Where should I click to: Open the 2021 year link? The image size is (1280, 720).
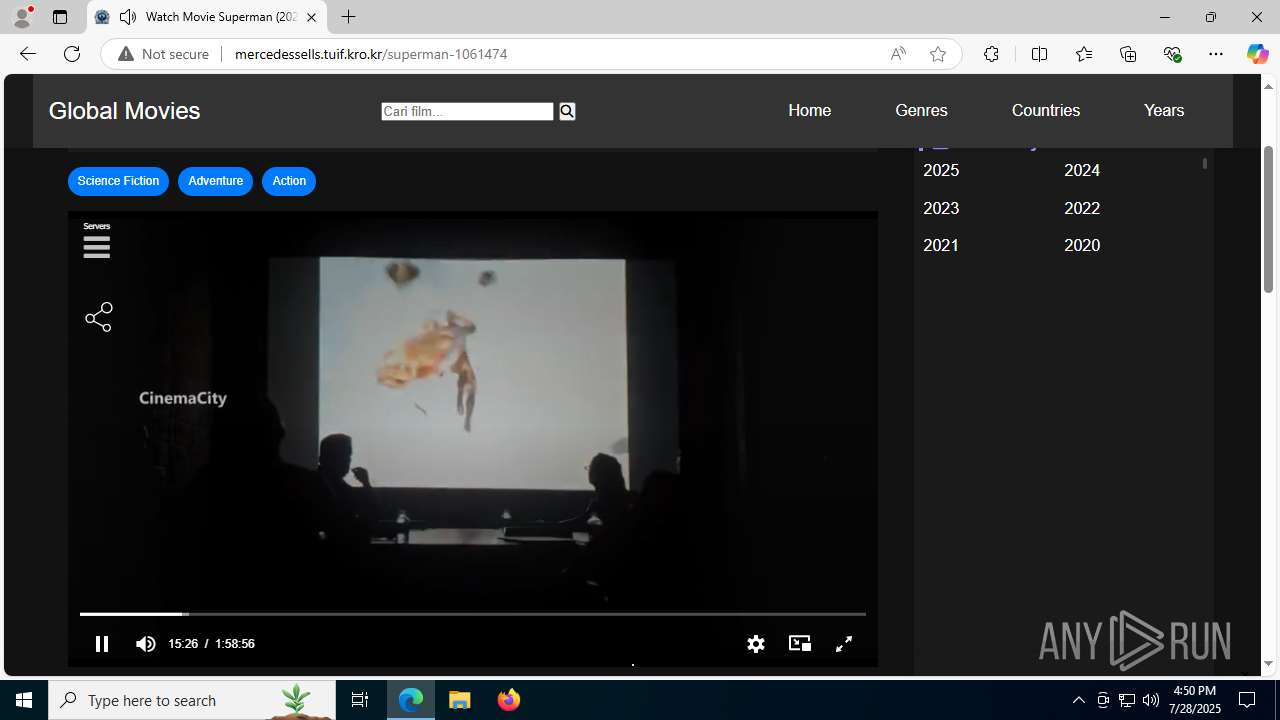coord(941,245)
